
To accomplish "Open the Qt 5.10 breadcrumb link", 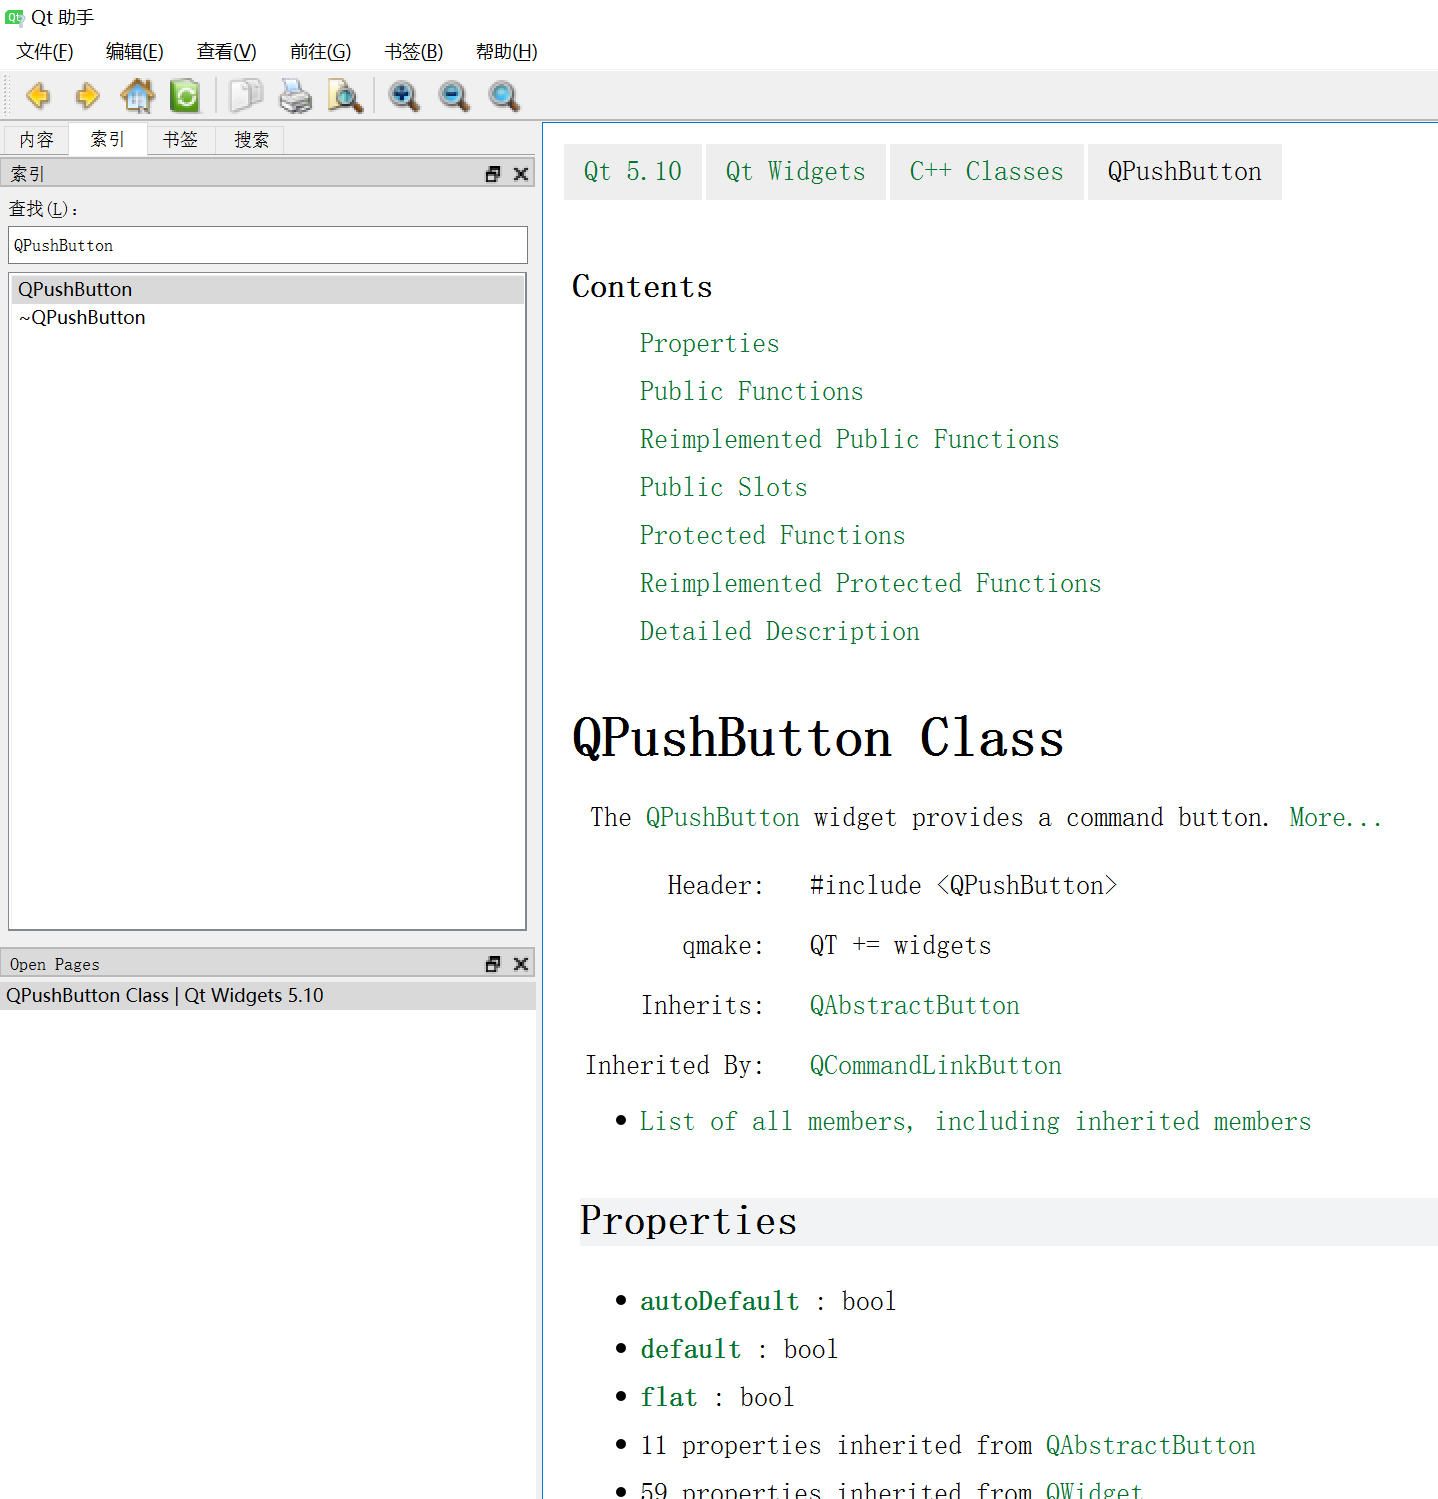I will coord(633,172).
